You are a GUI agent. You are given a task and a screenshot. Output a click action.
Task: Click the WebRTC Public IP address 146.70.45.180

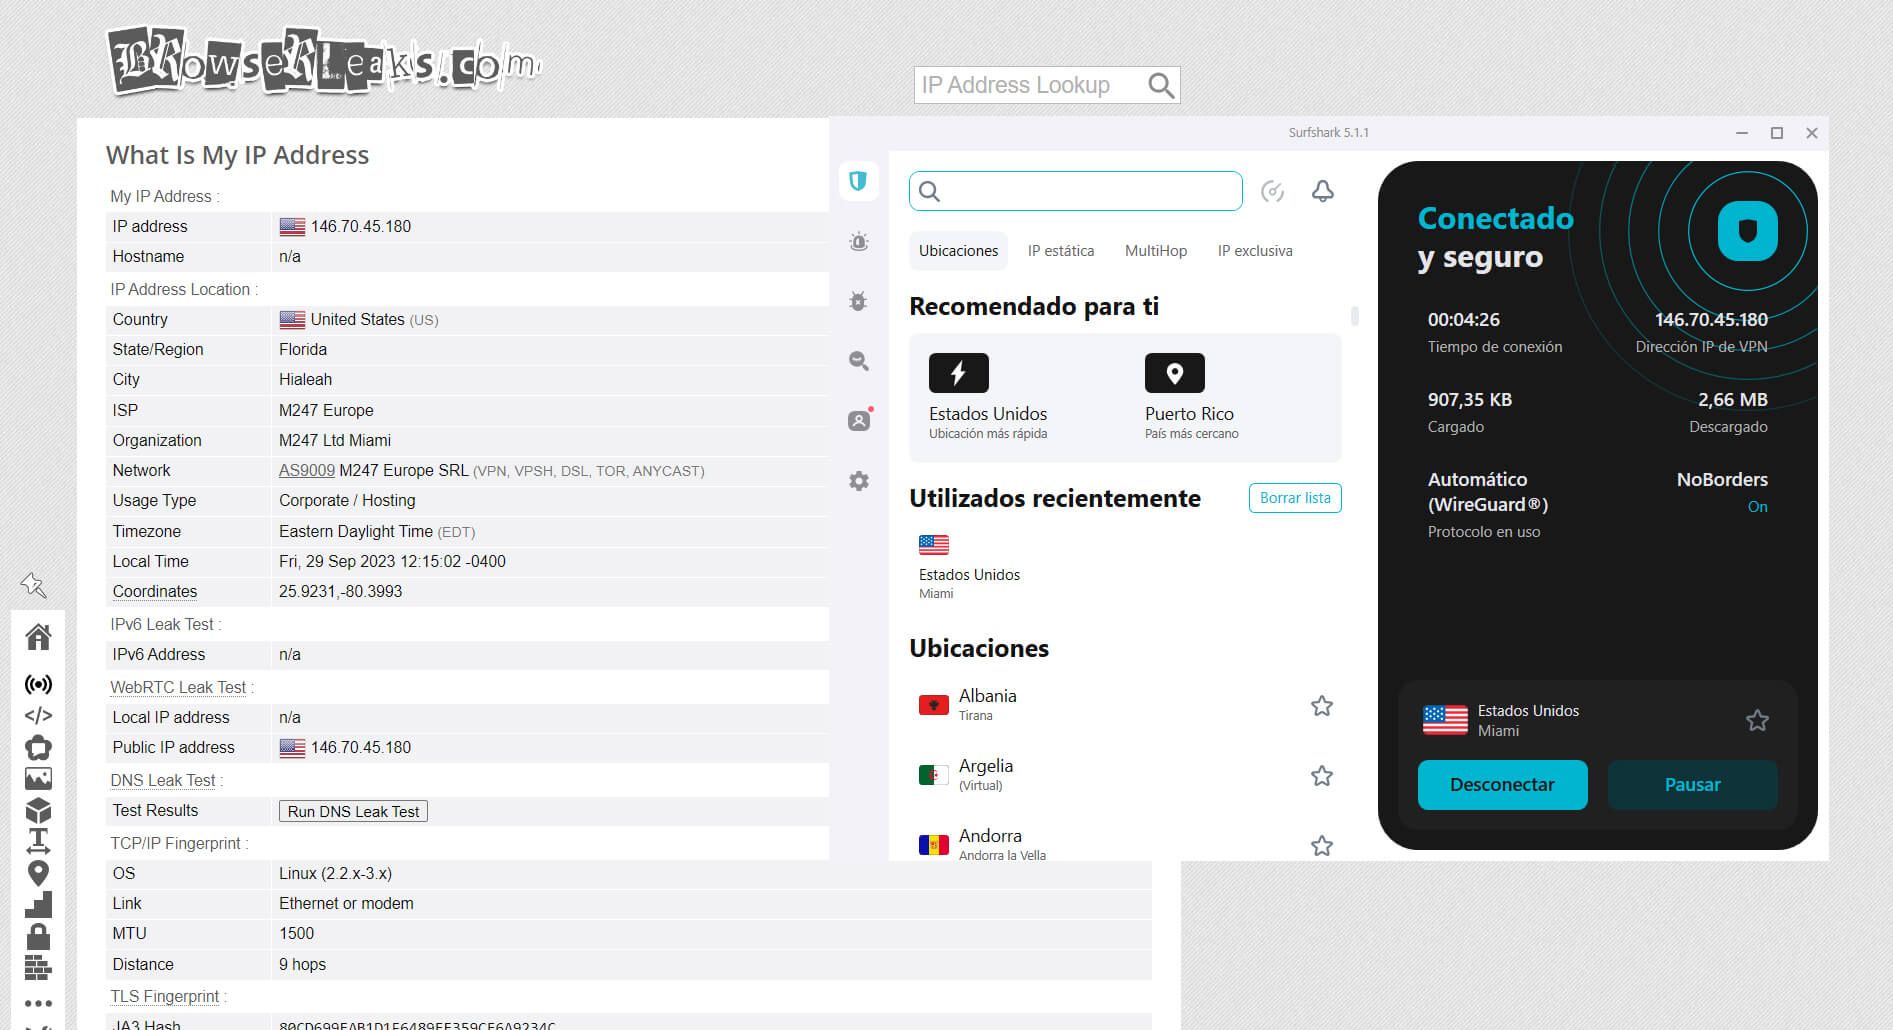coord(361,747)
